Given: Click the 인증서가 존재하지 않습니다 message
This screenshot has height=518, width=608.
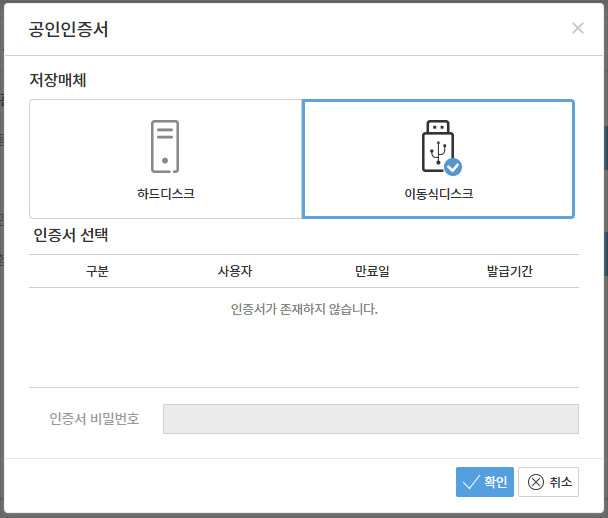Looking at the screenshot, I should 304,309.
